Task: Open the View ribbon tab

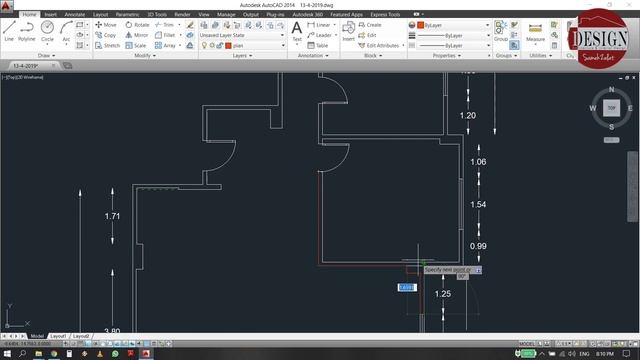Action: (204, 14)
